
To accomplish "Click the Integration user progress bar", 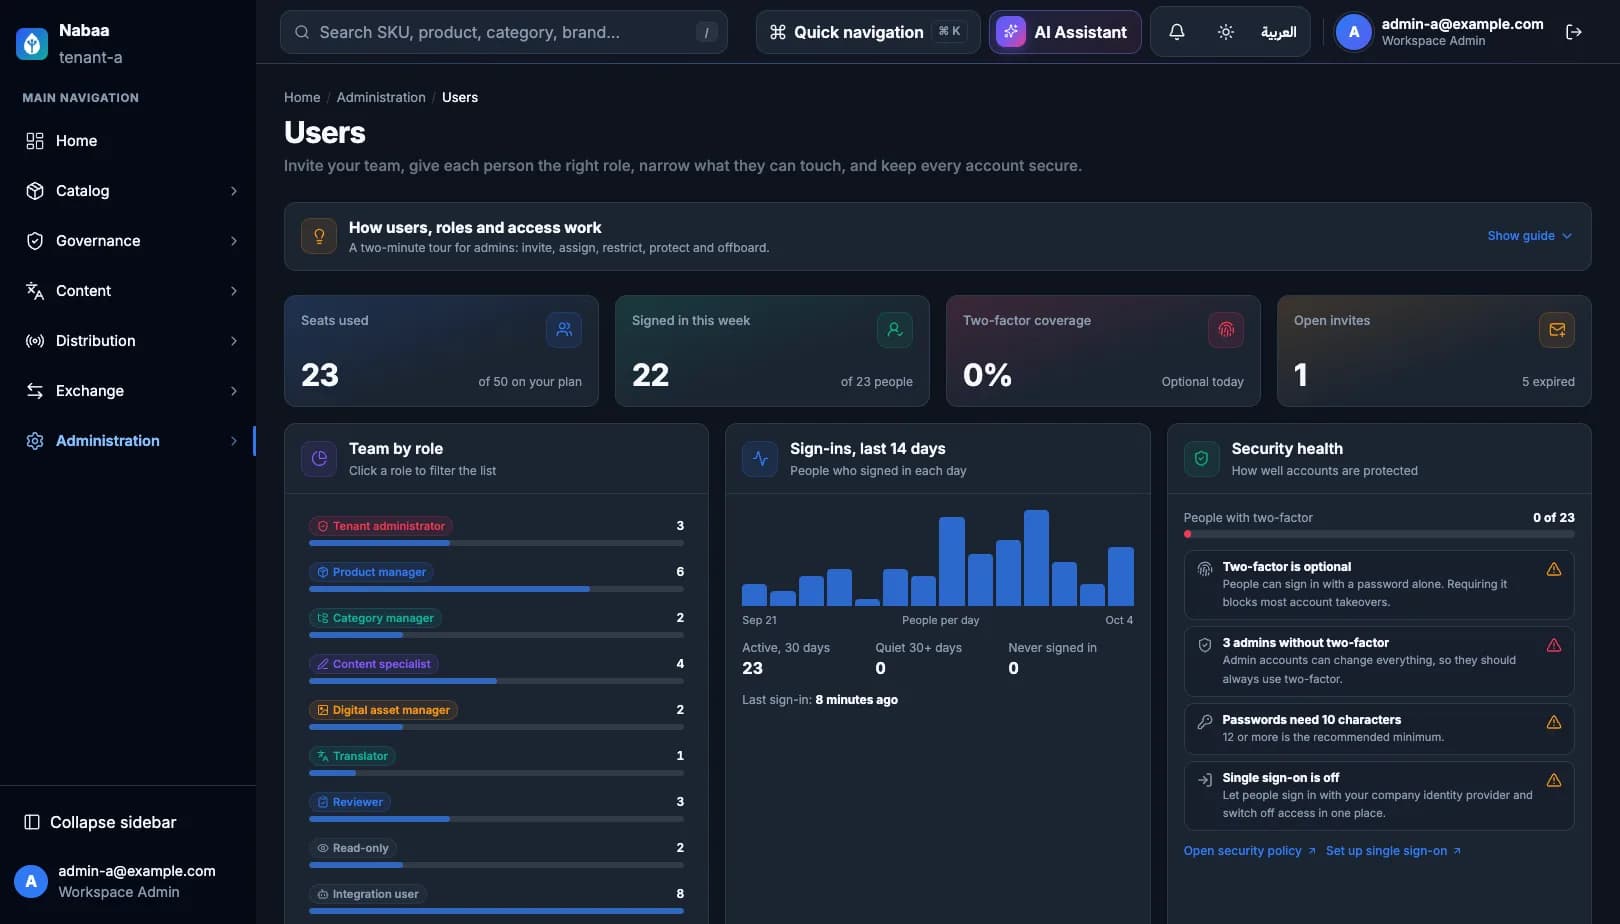I will click(x=496, y=911).
